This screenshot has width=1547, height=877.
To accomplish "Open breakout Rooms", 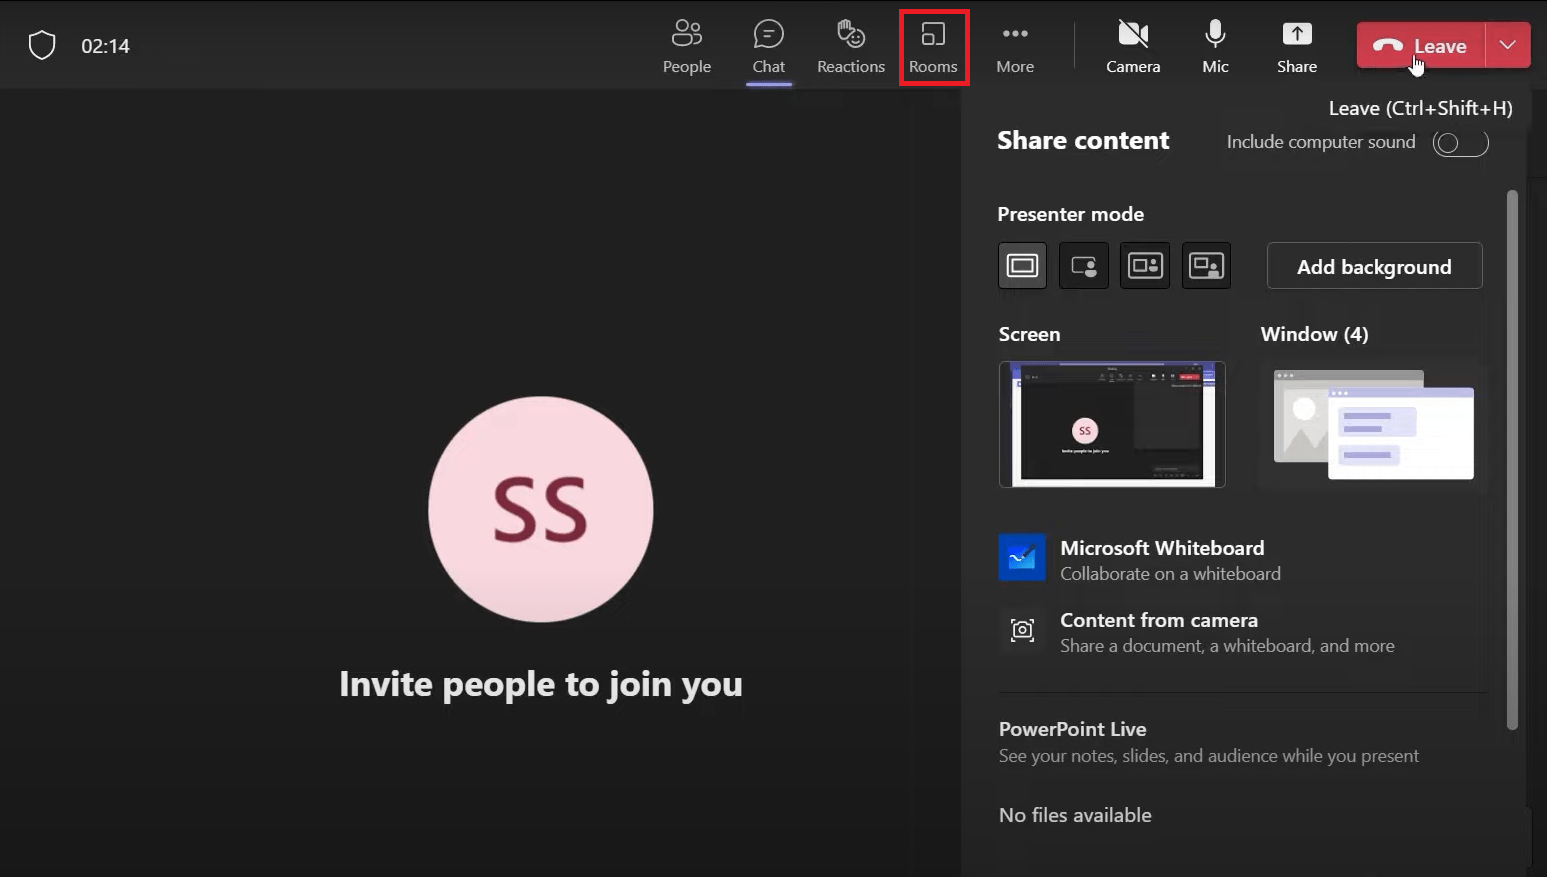I will tap(933, 47).
